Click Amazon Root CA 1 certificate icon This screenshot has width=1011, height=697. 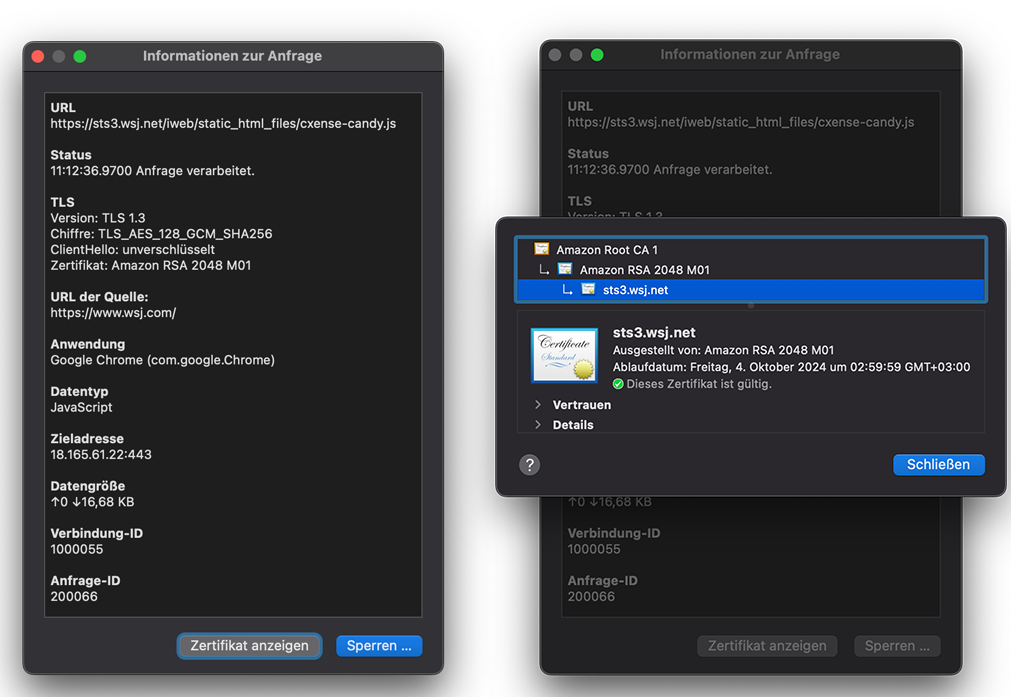[x=542, y=249]
